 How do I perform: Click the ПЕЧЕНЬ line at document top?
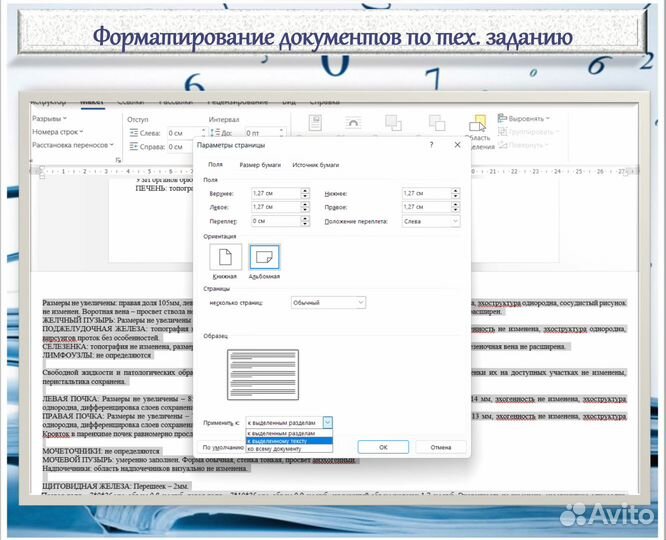[x=164, y=188]
